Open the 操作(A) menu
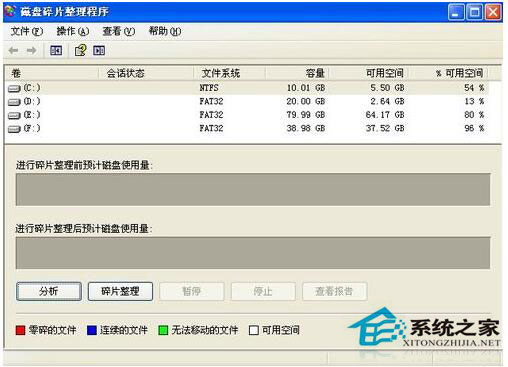This screenshot has height=367, width=508. tap(73, 31)
